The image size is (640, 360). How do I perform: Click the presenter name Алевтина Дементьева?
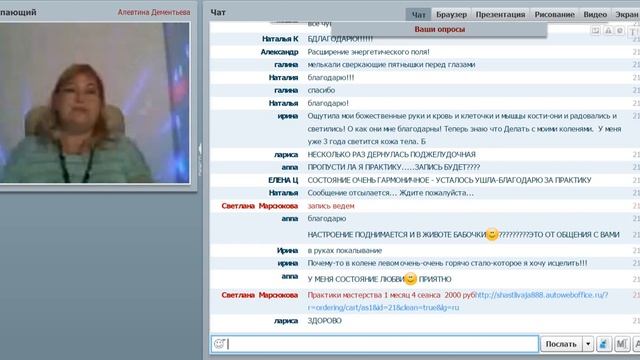point(154,12)
